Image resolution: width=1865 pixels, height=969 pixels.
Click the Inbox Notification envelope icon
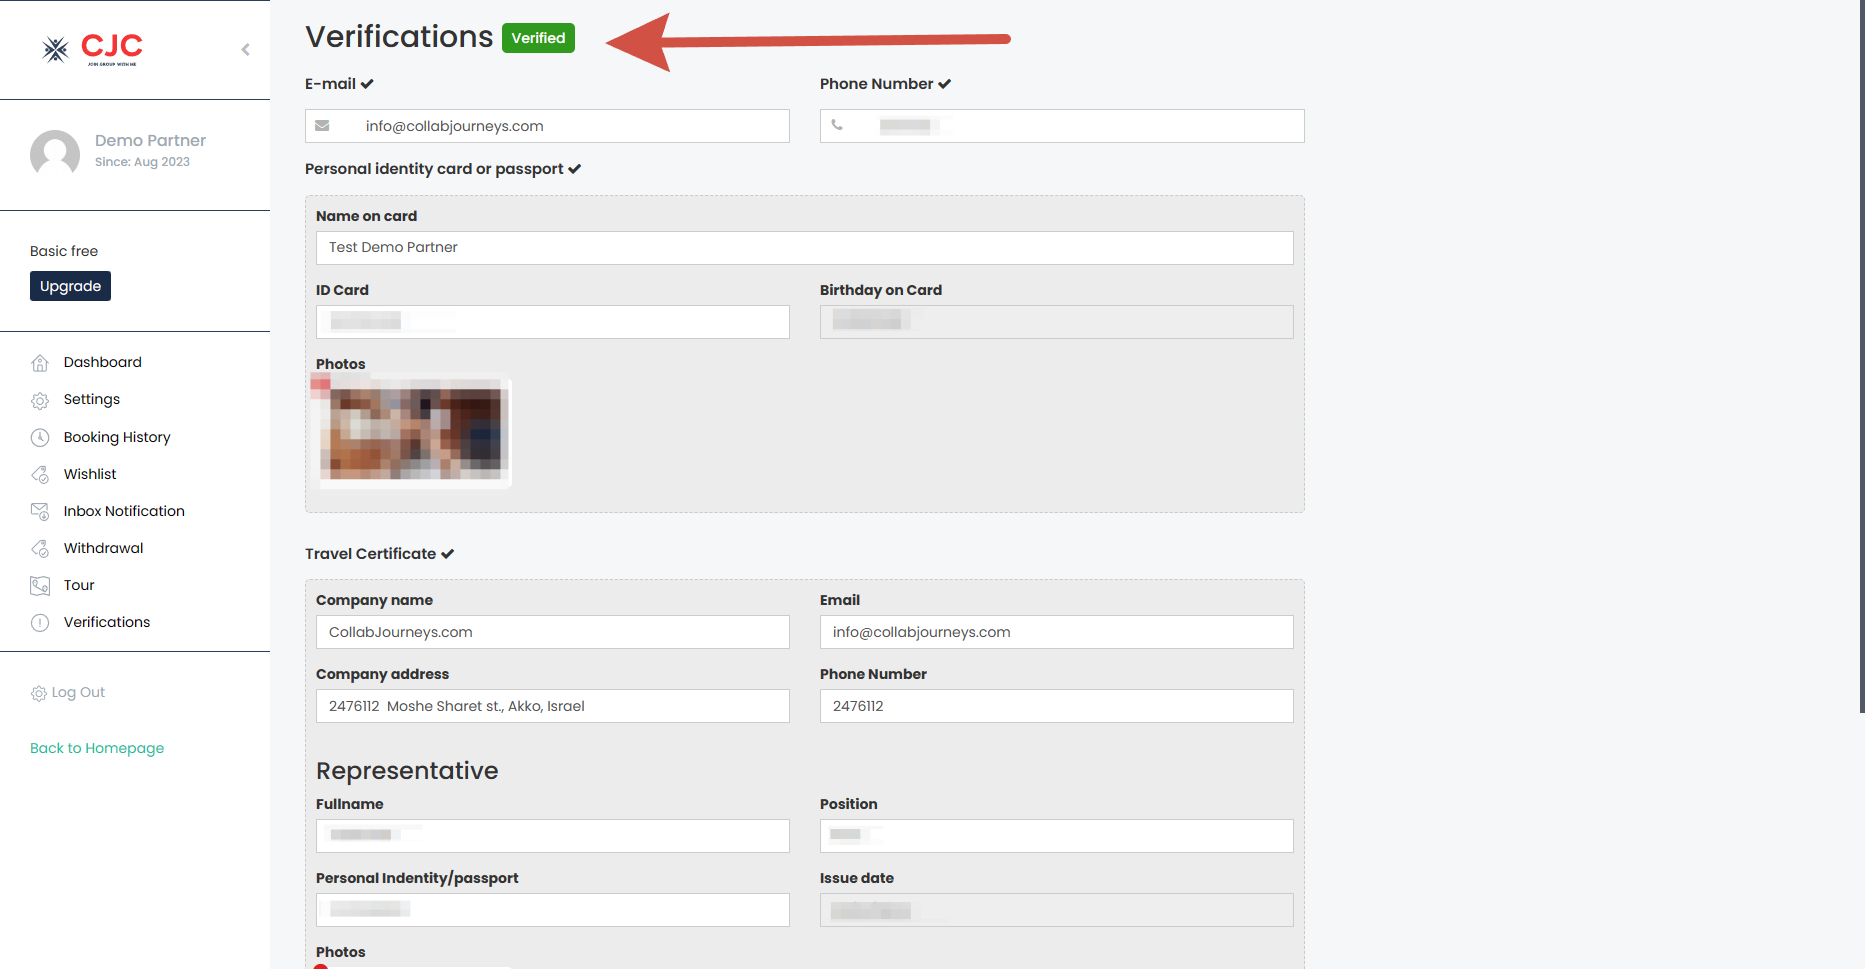[40, 511]
